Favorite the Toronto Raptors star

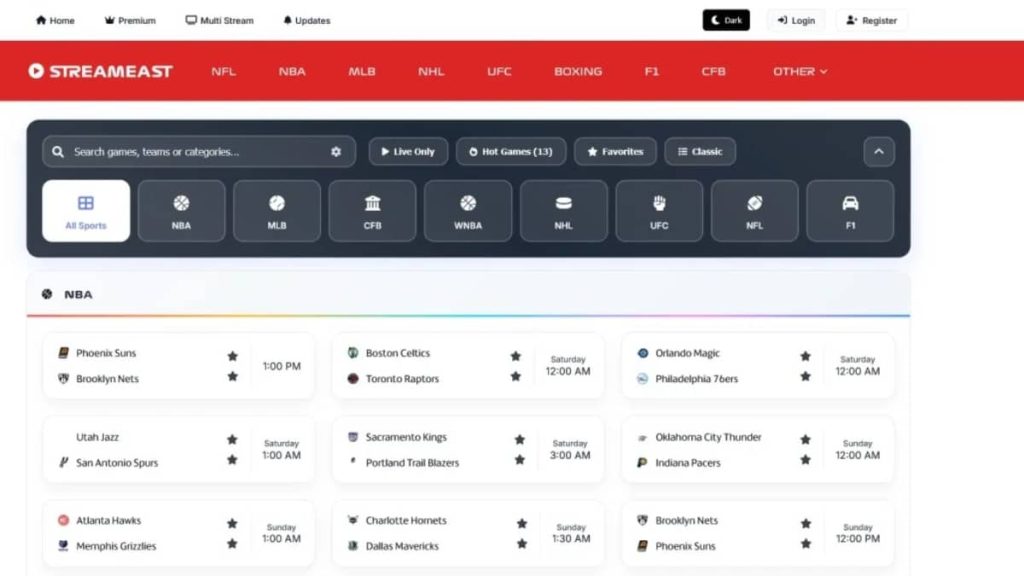coord(516,376)
